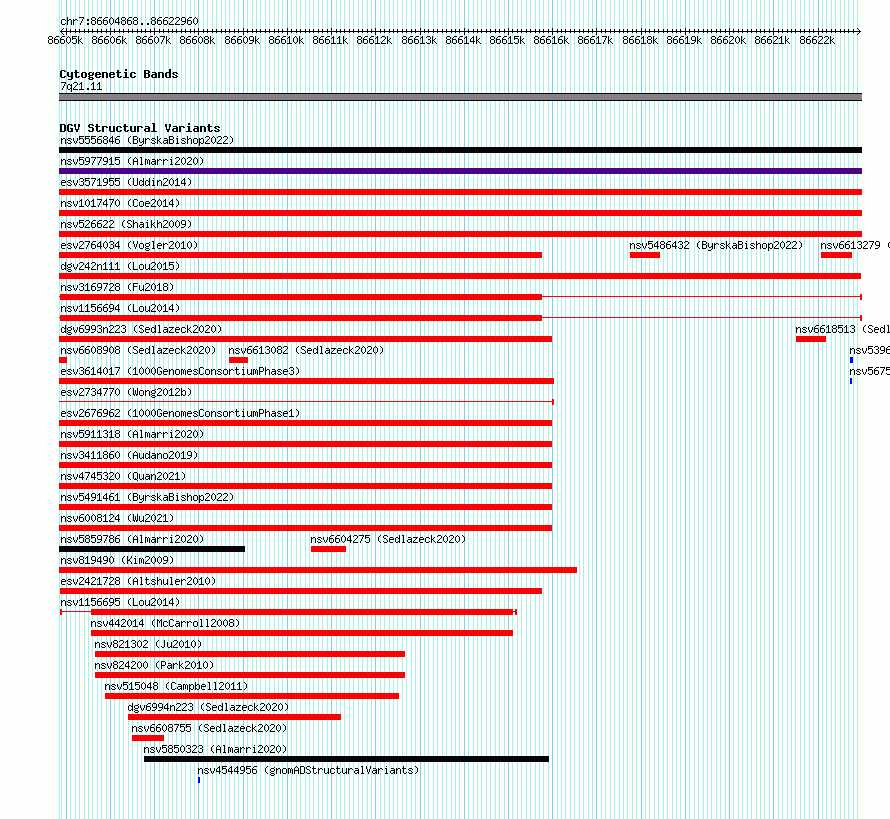Click esv2734770 (Wong2012b) label

click(x=126, y=392)
